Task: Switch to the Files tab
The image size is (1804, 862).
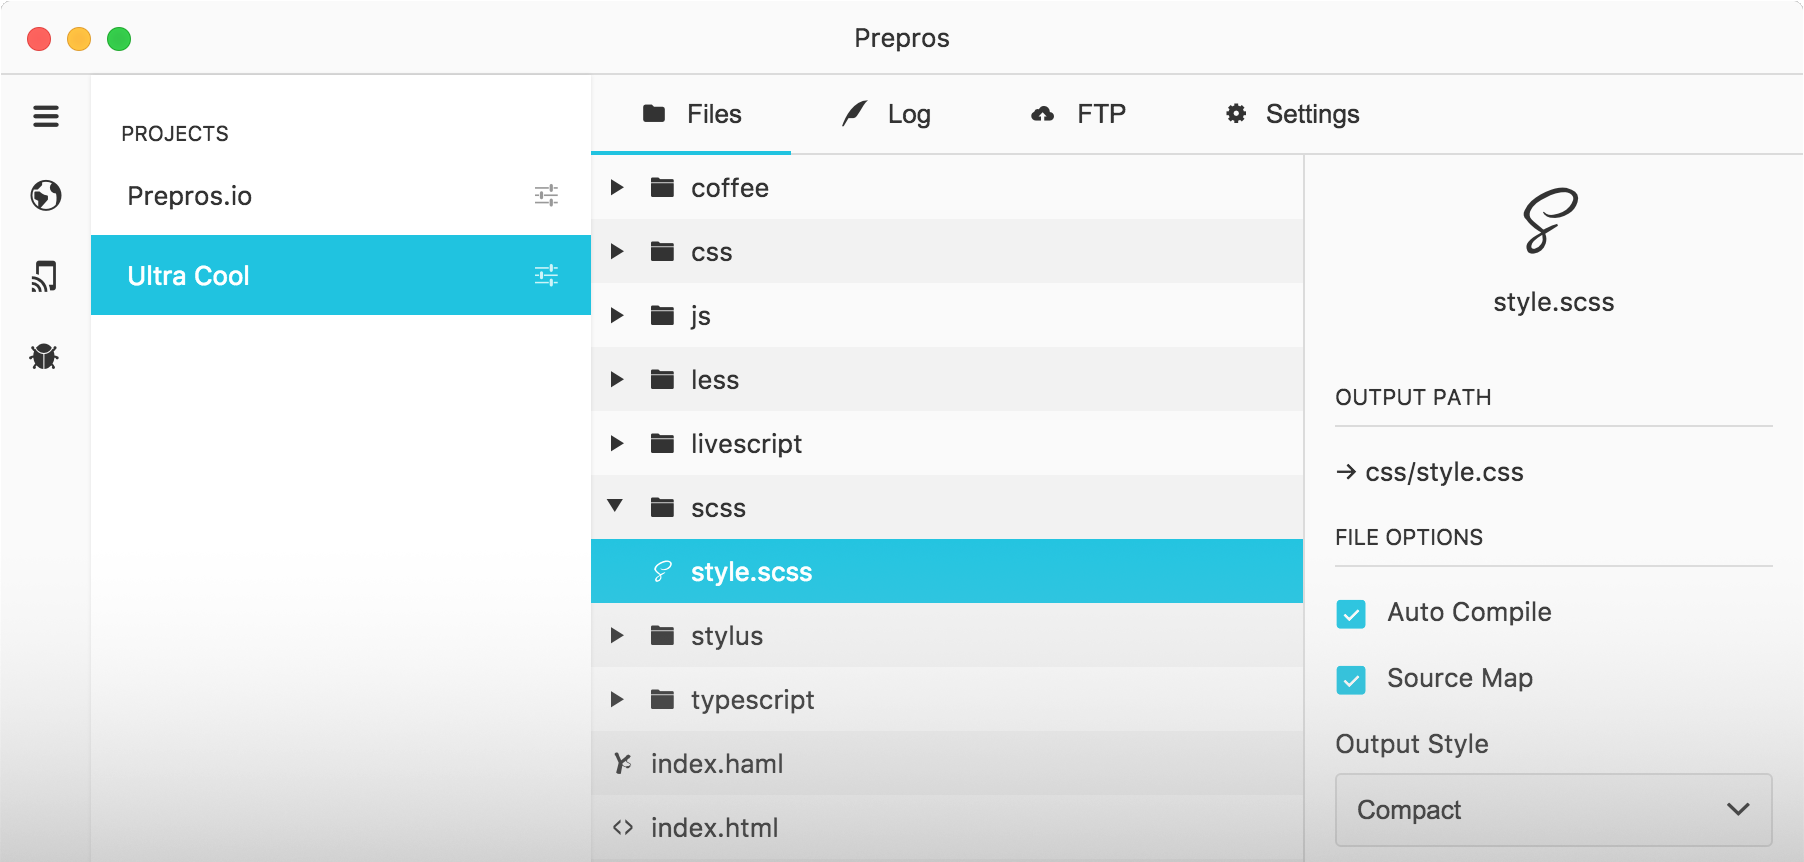Action: (x=691, y=114)
